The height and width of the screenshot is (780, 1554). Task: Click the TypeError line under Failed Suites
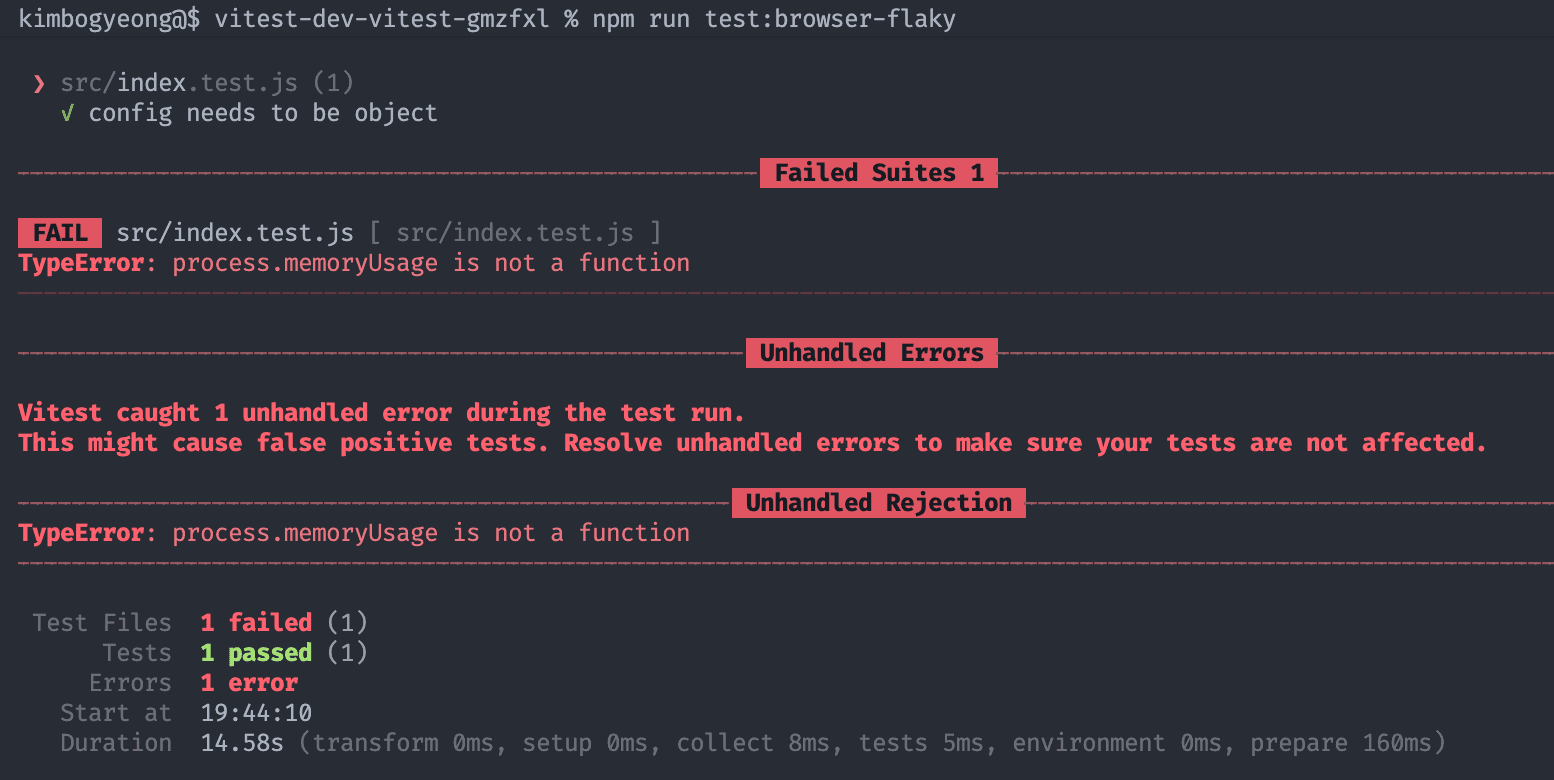354,263
